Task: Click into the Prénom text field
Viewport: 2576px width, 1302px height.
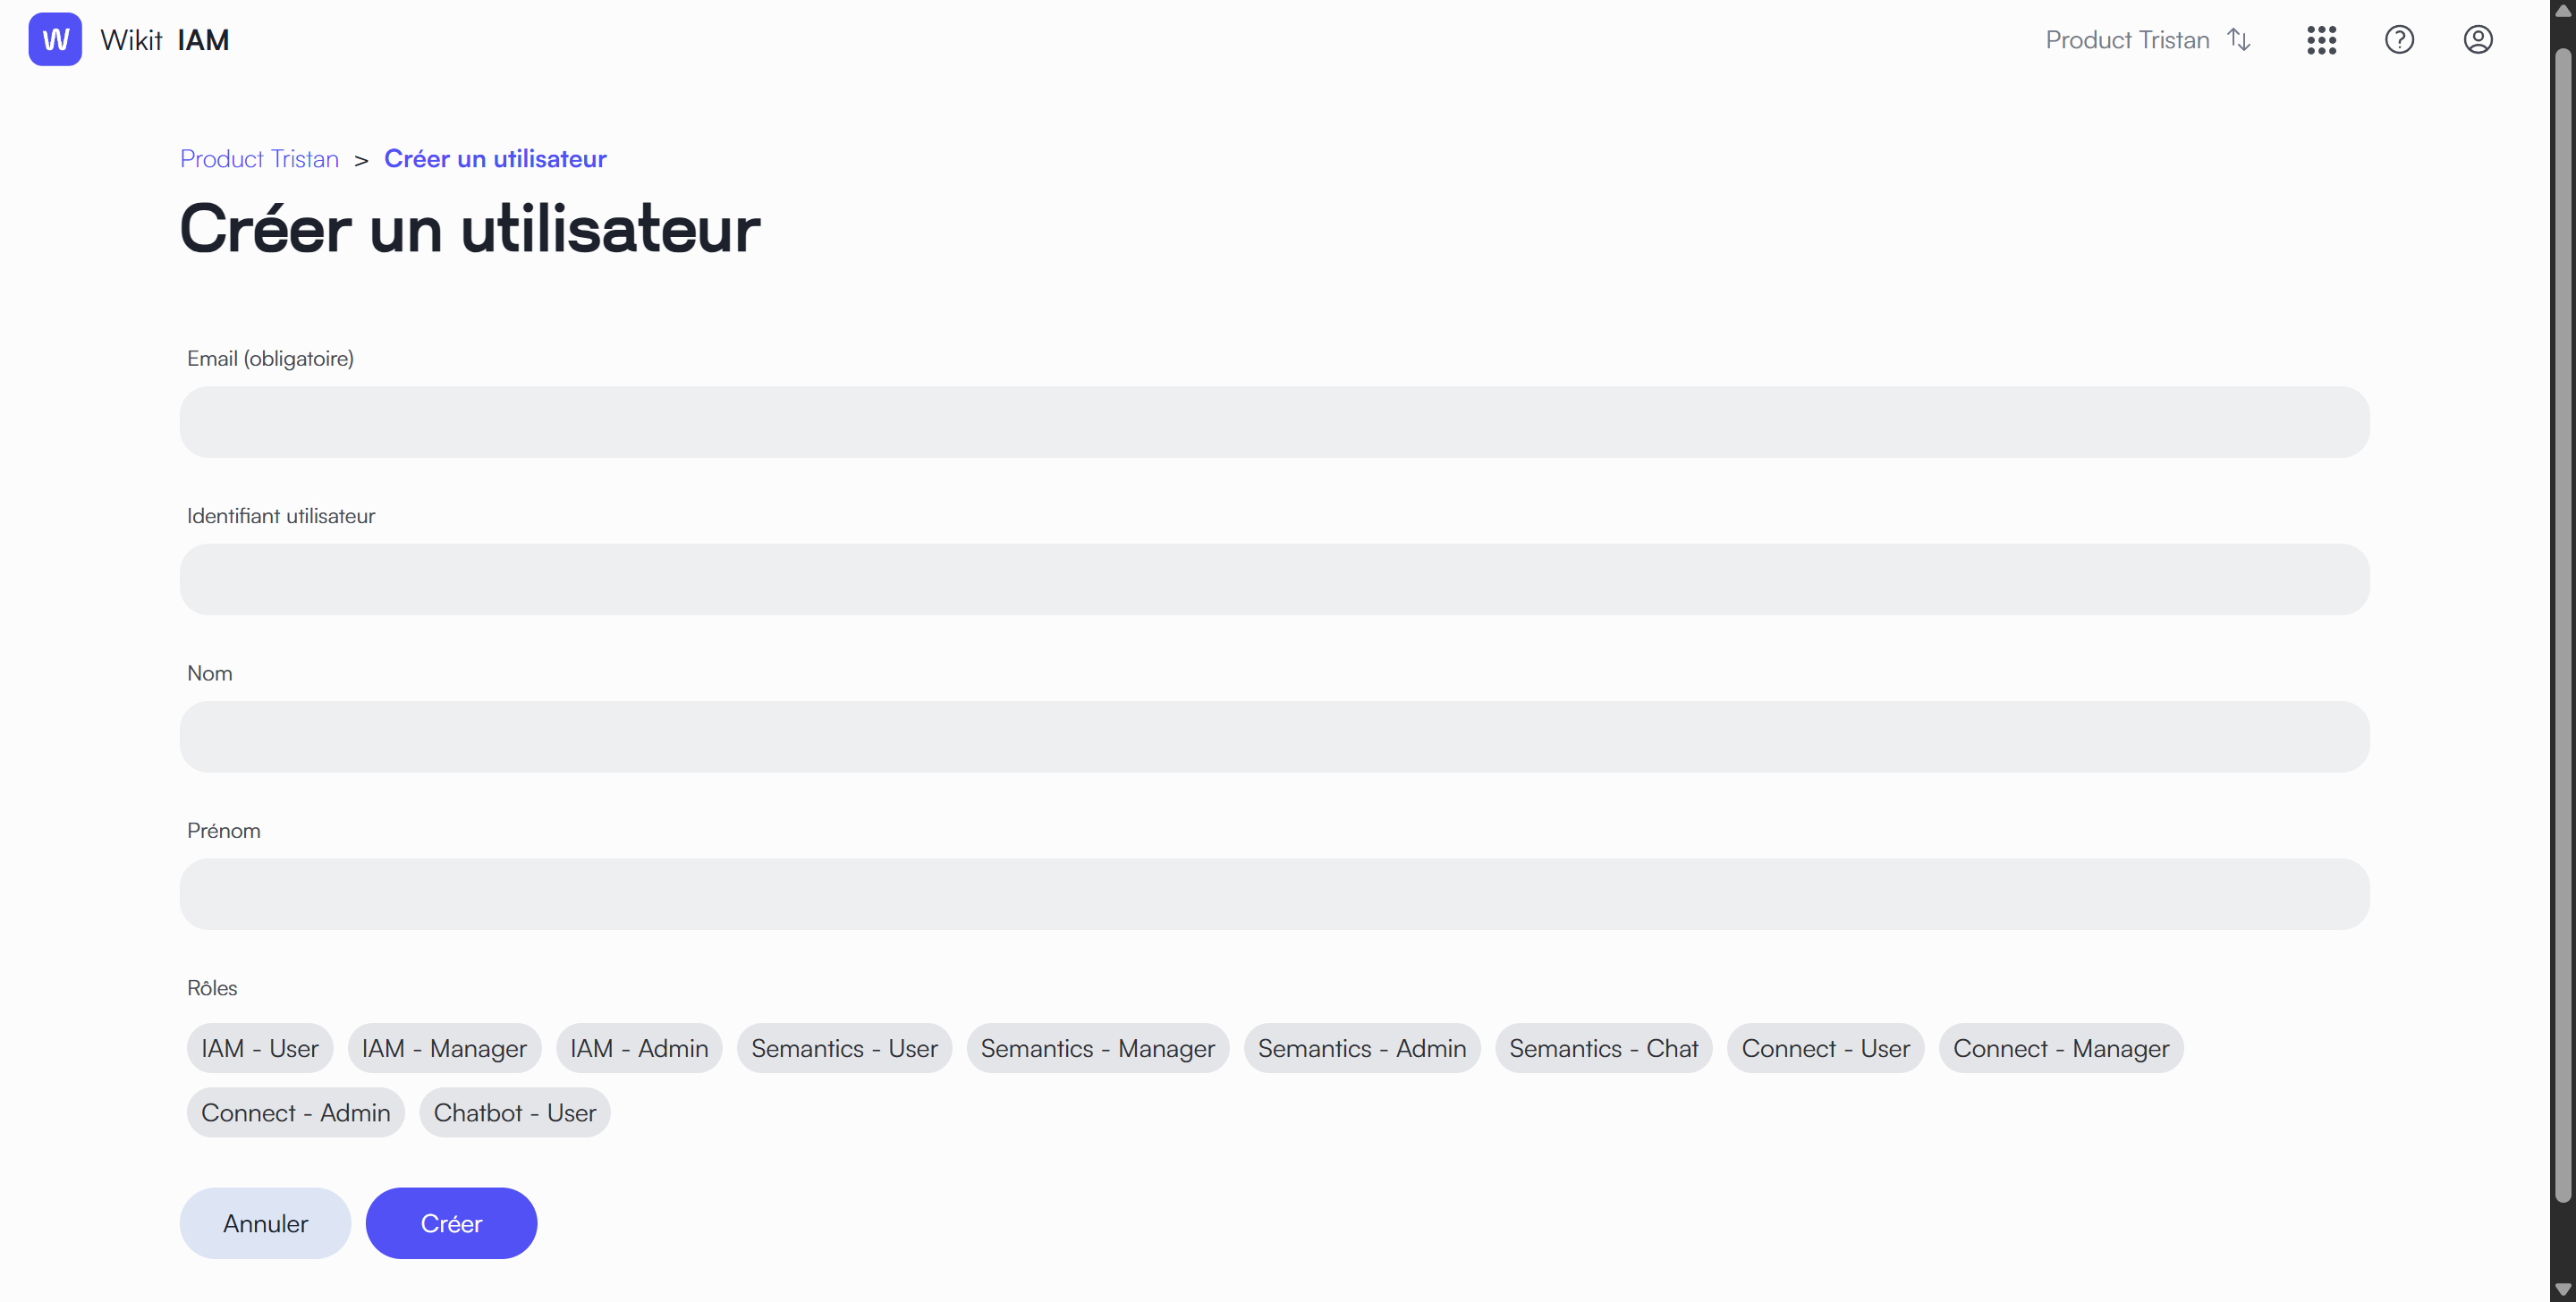Action: pyautogui.click(x=1274, y=894)
